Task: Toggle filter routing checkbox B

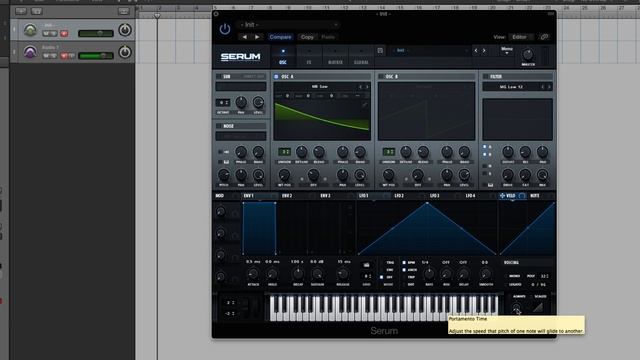Action: (485, 154)
